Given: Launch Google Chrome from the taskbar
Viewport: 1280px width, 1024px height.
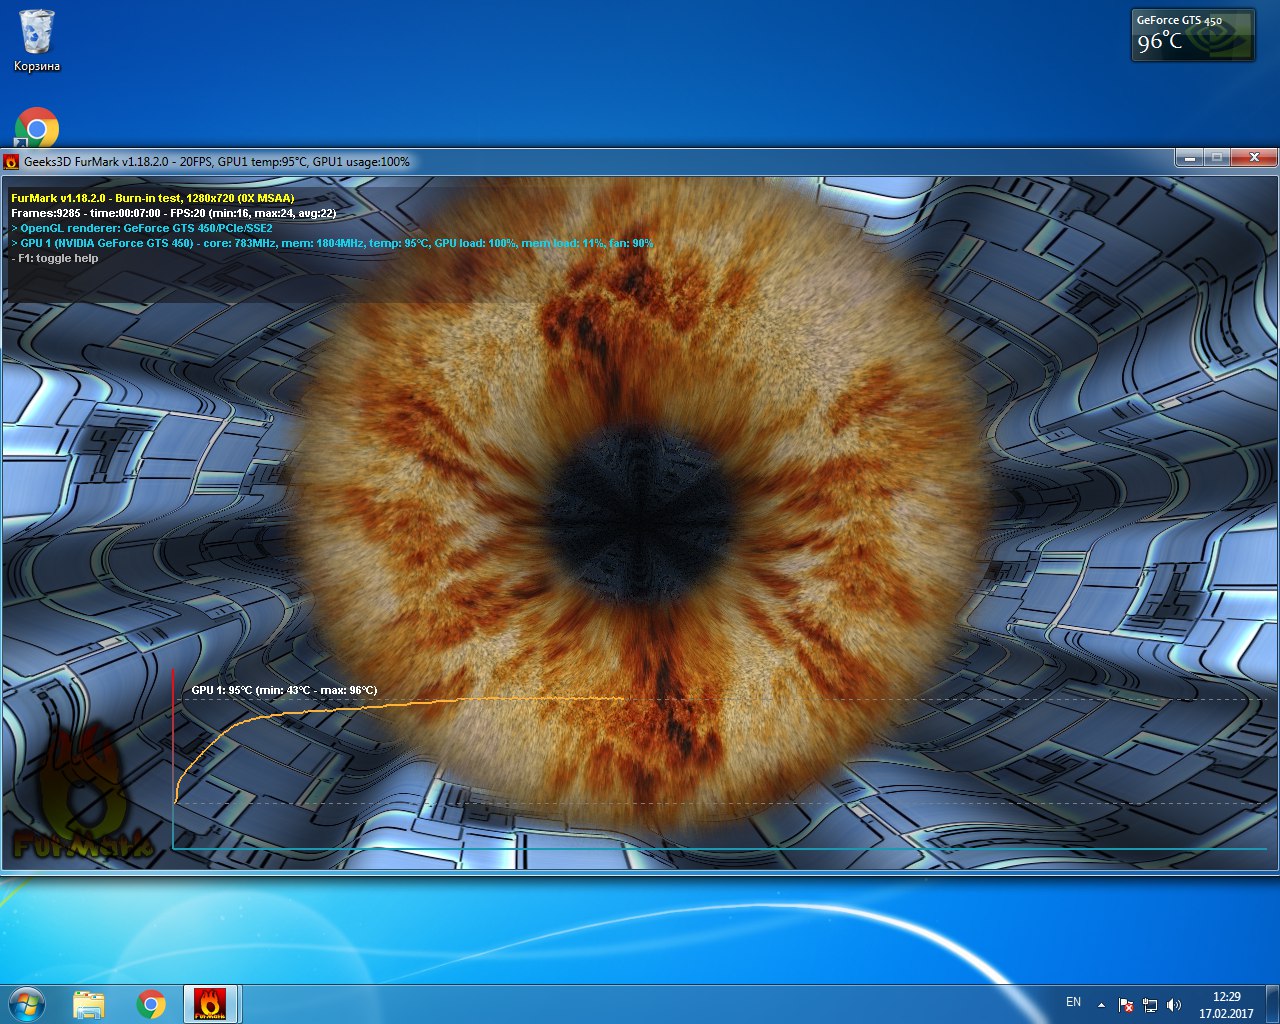Looking at the screenshot, I should (151, 1004).
